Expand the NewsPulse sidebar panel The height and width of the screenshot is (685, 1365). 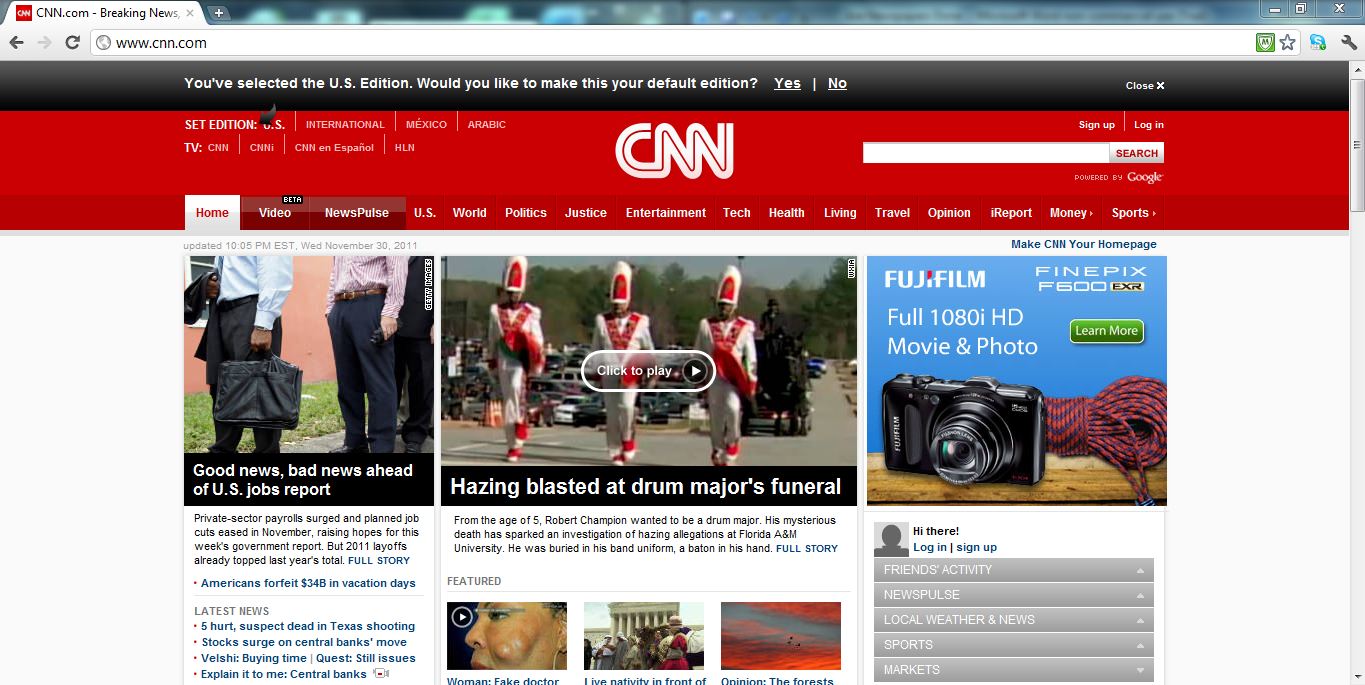(x=1013, y=595)
